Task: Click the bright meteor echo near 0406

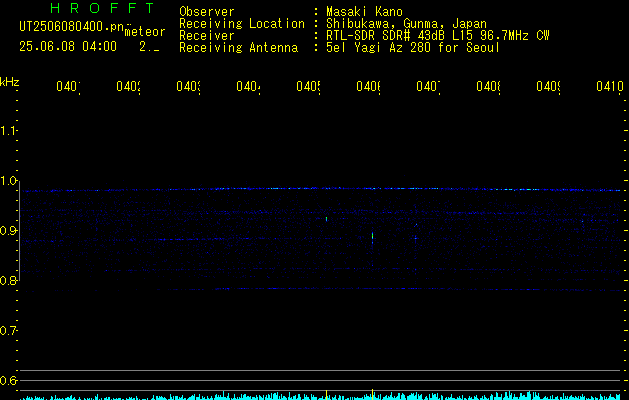Action: 372,237
